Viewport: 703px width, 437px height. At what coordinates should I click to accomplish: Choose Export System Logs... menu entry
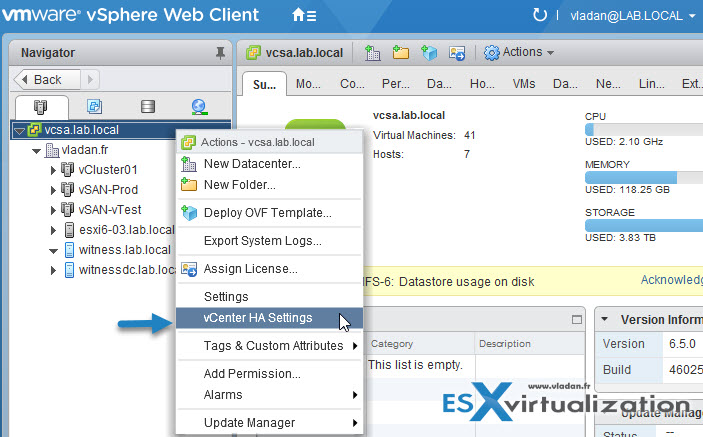pos(269,241)
